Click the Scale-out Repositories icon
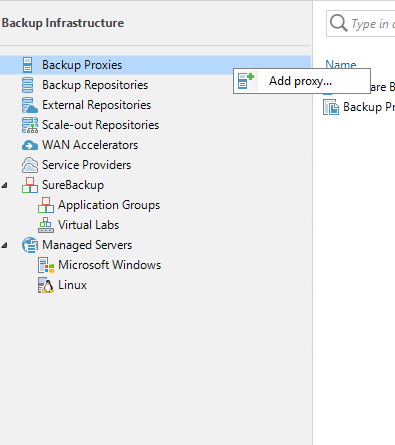This screenshot has width=395, height=445. 30,125
